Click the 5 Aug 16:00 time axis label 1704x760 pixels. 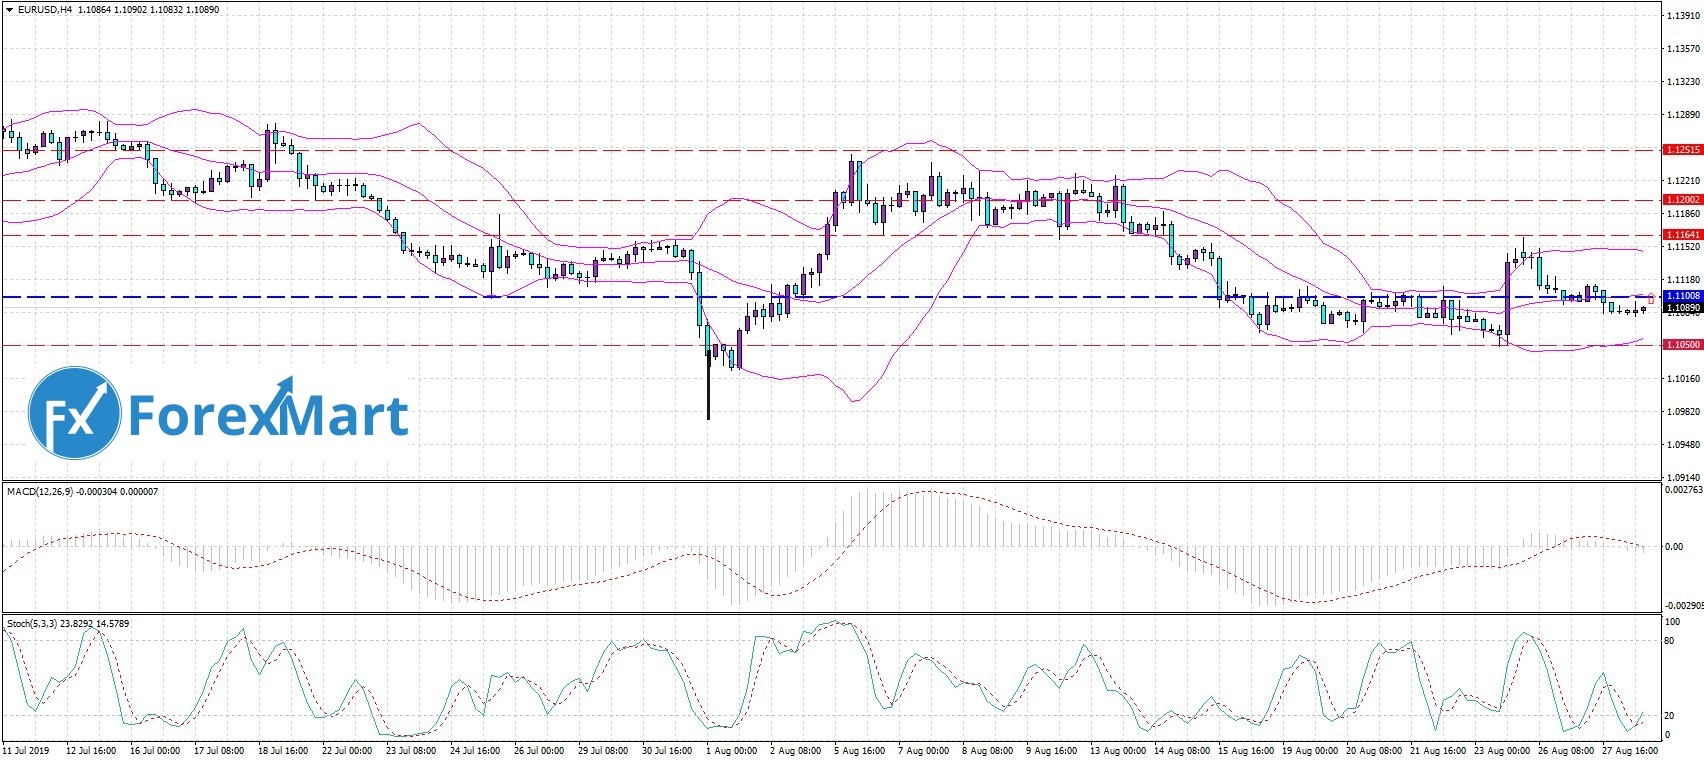point(859,750)
